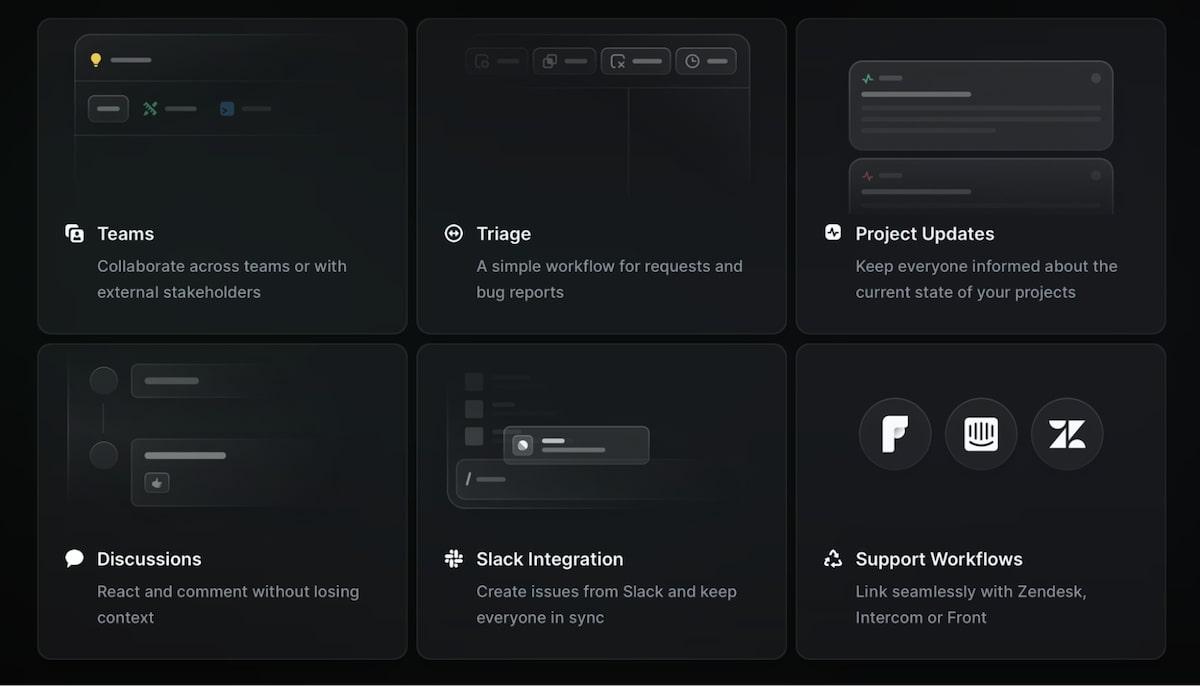Click the decline (X) button in triage bar

coord(636,61)
